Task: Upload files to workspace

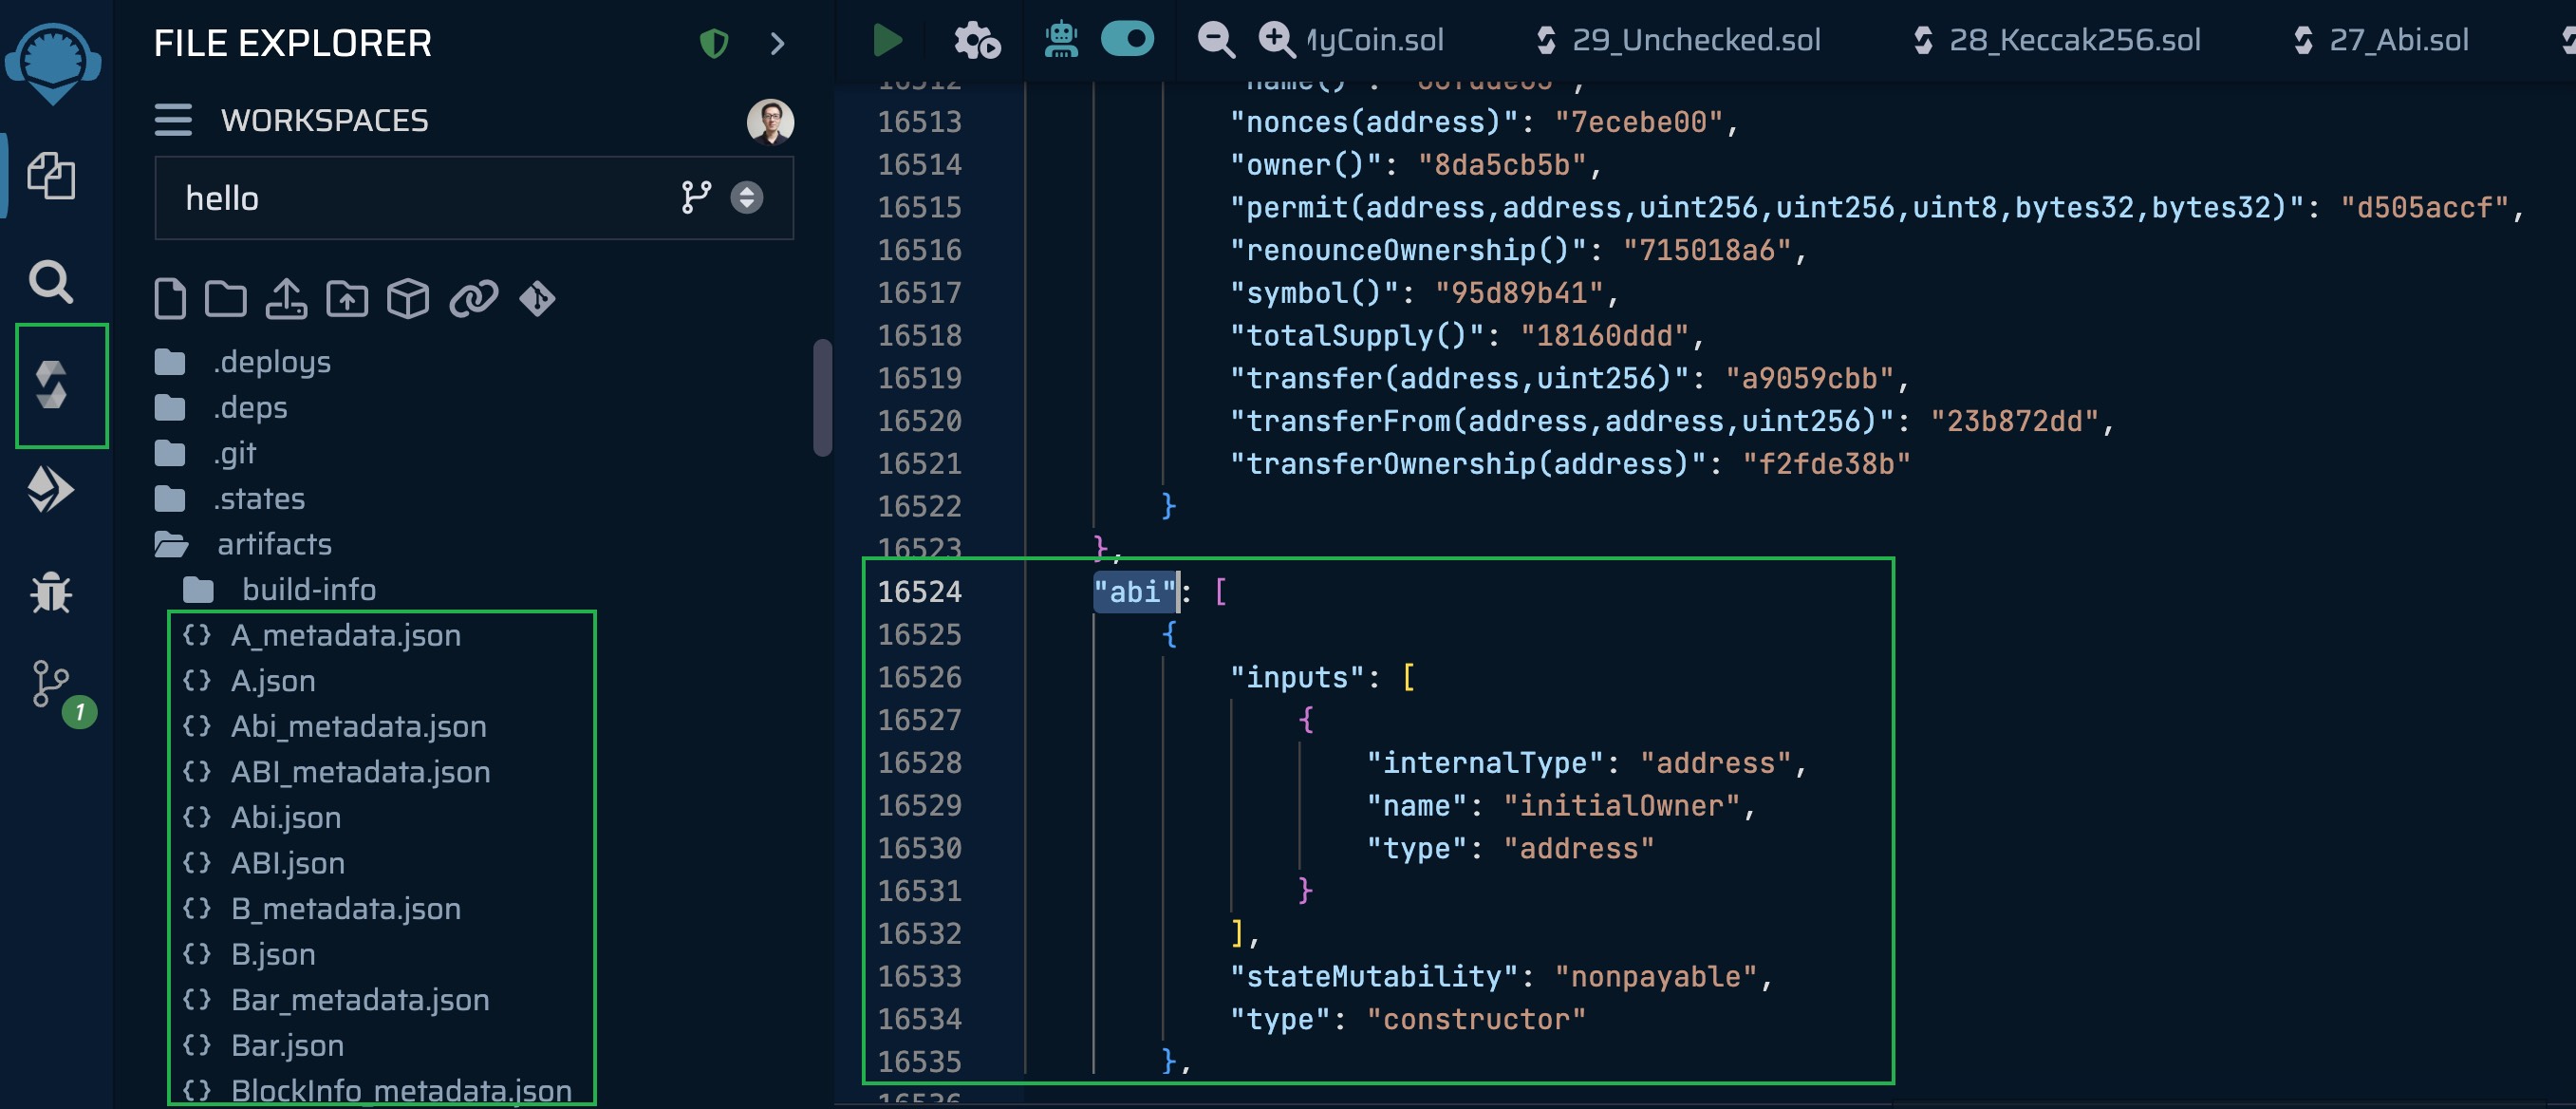Action: point(286,299)
